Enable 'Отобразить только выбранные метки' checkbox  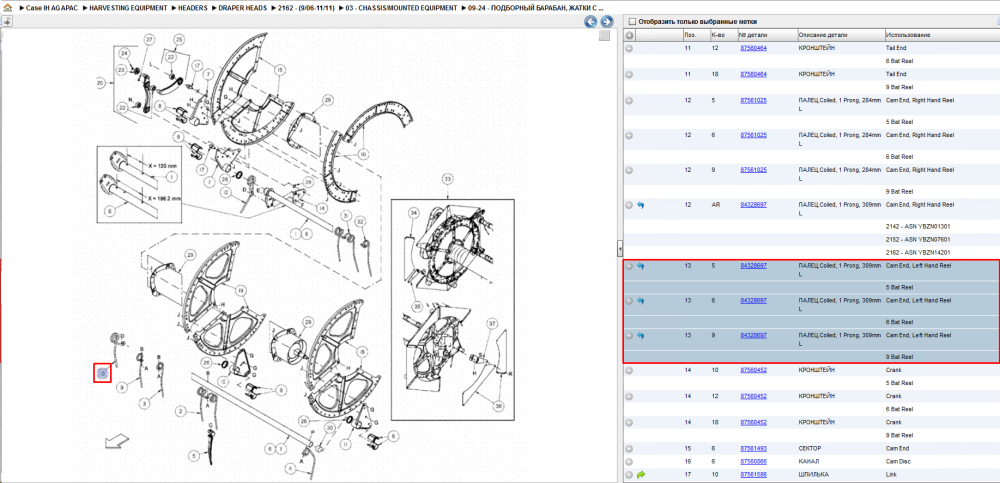point(632,21)
